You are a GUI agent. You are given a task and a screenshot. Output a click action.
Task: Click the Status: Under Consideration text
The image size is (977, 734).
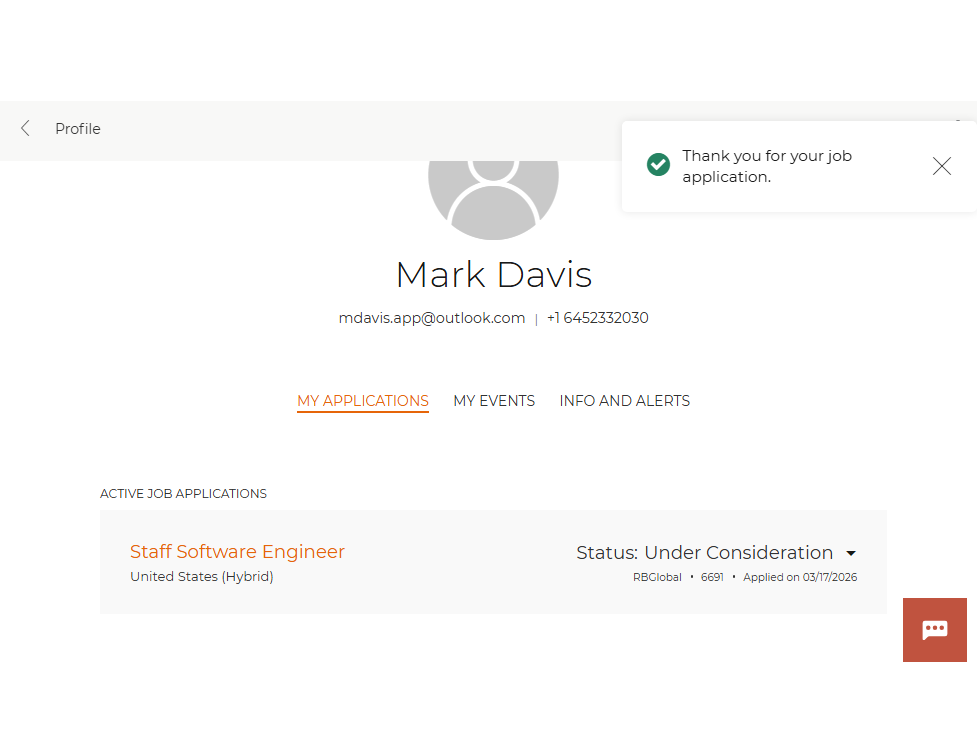(x=704, y=553)
